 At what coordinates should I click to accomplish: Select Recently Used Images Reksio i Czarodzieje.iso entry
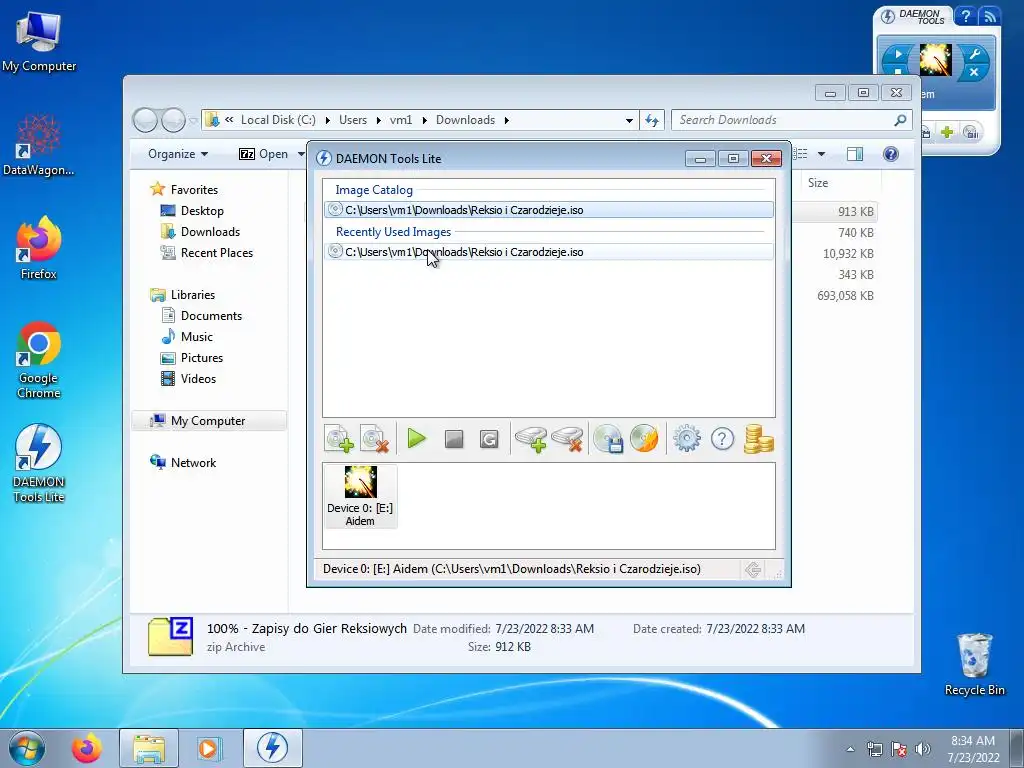(x=549, y=251)
